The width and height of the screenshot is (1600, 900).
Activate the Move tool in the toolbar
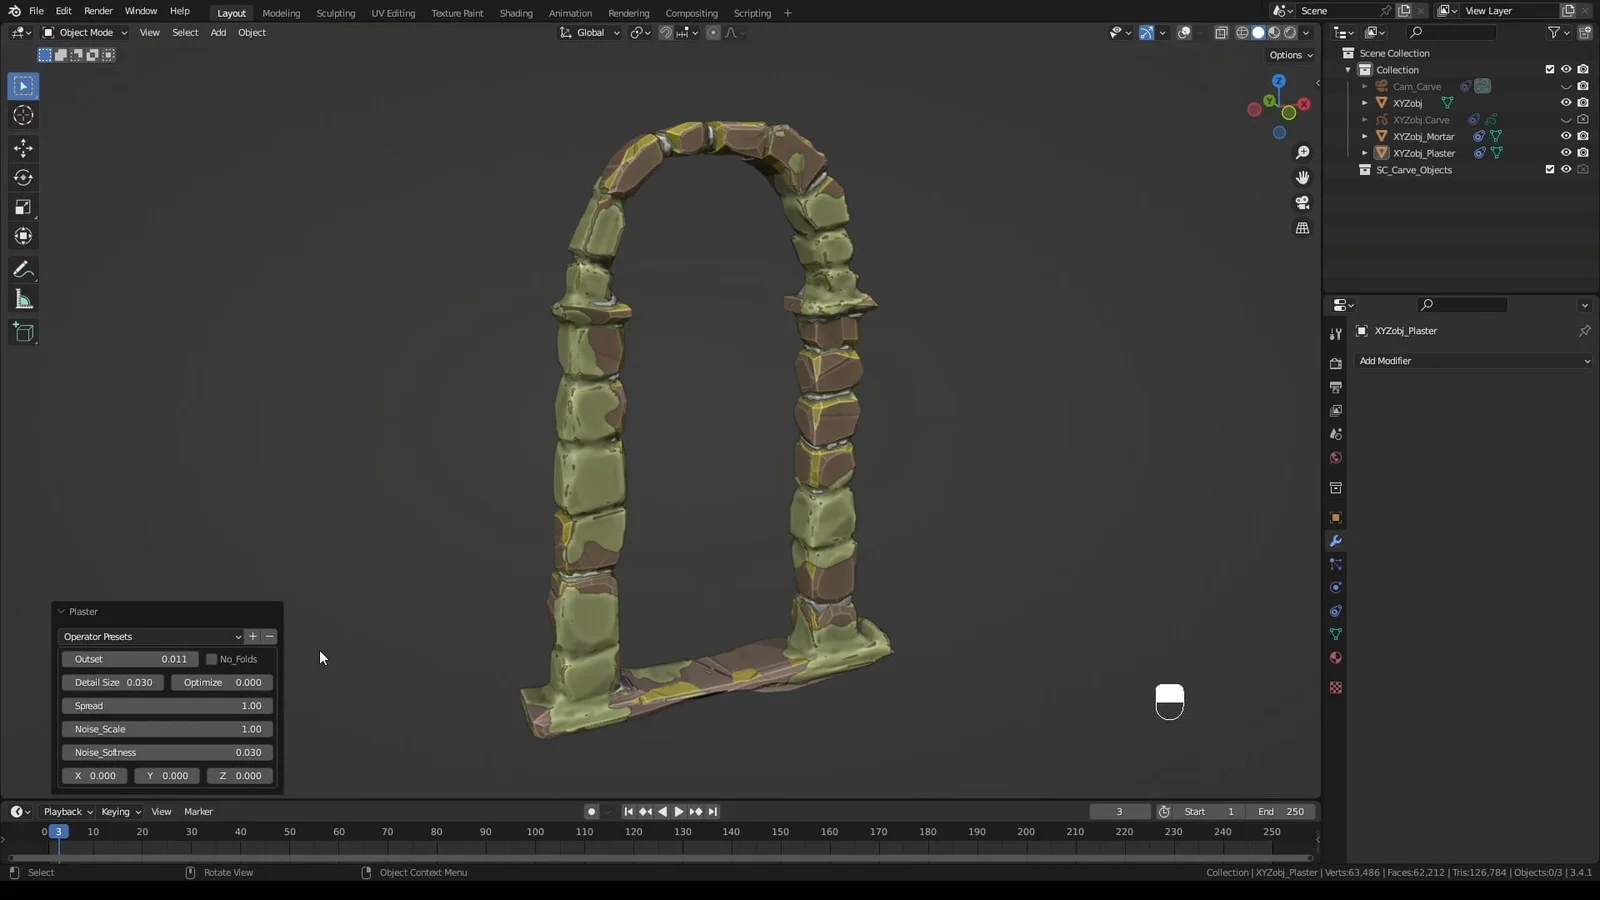click(22, 147)
